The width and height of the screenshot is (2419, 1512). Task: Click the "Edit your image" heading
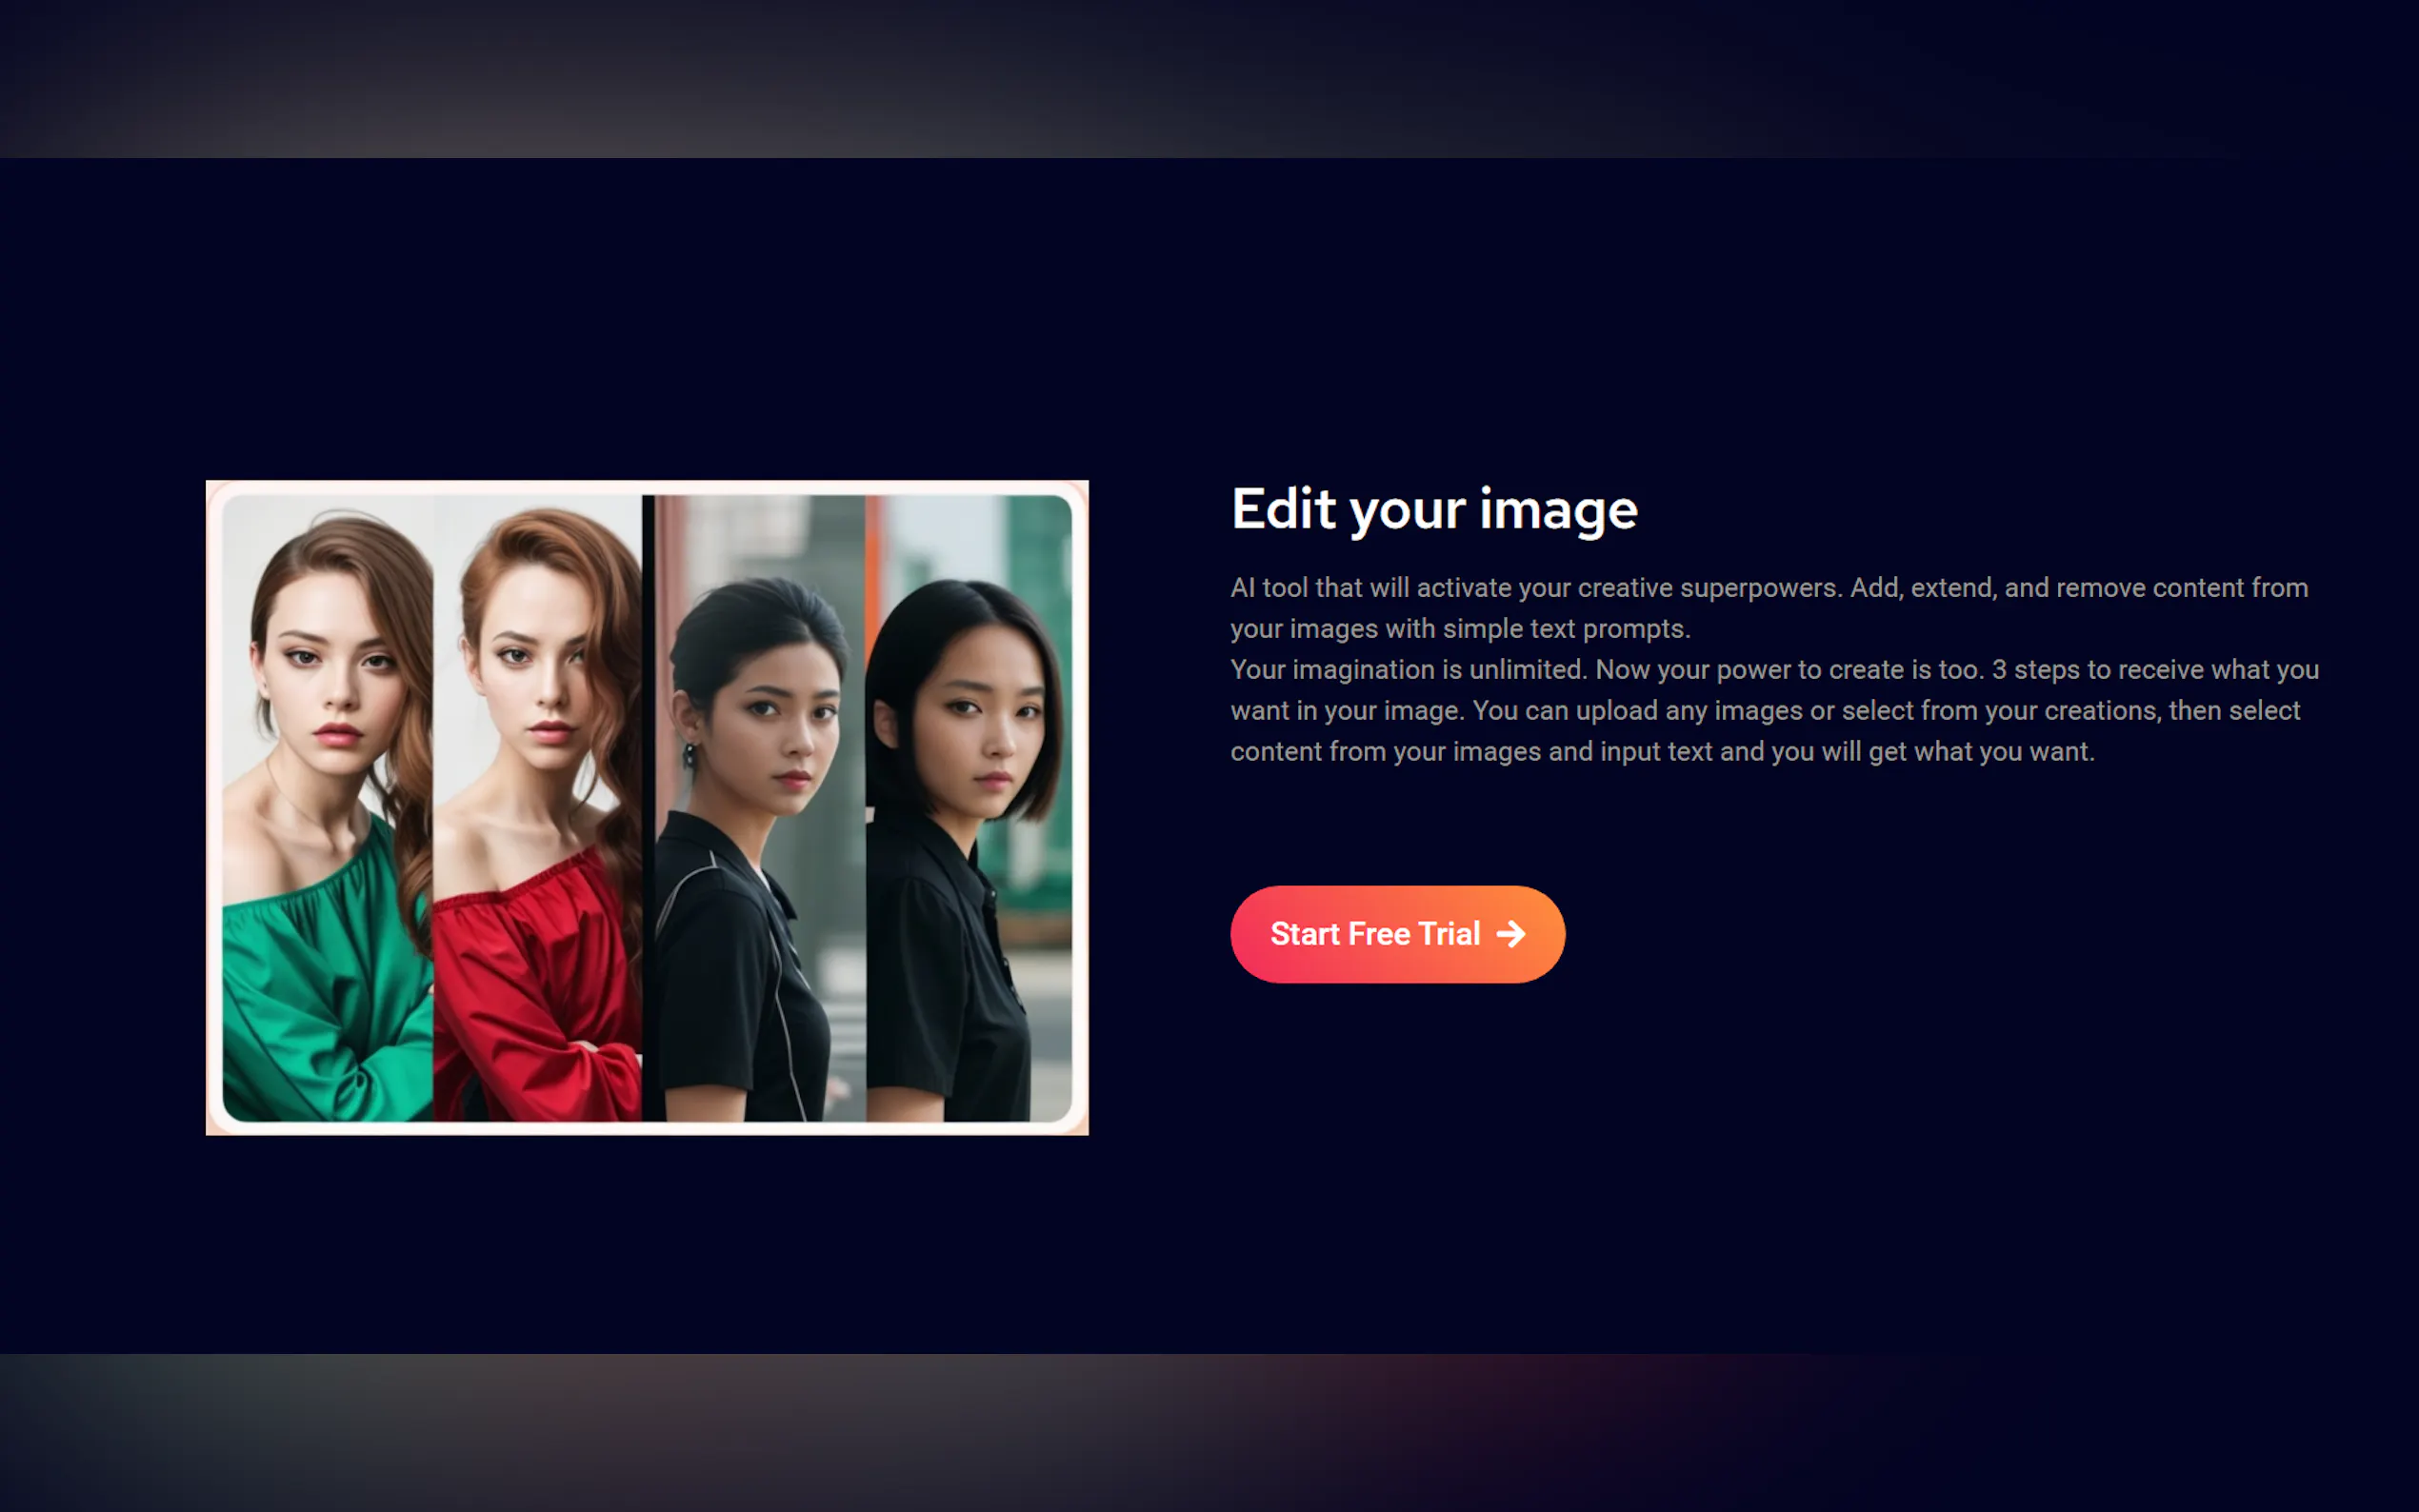[x=1433, y=509]
